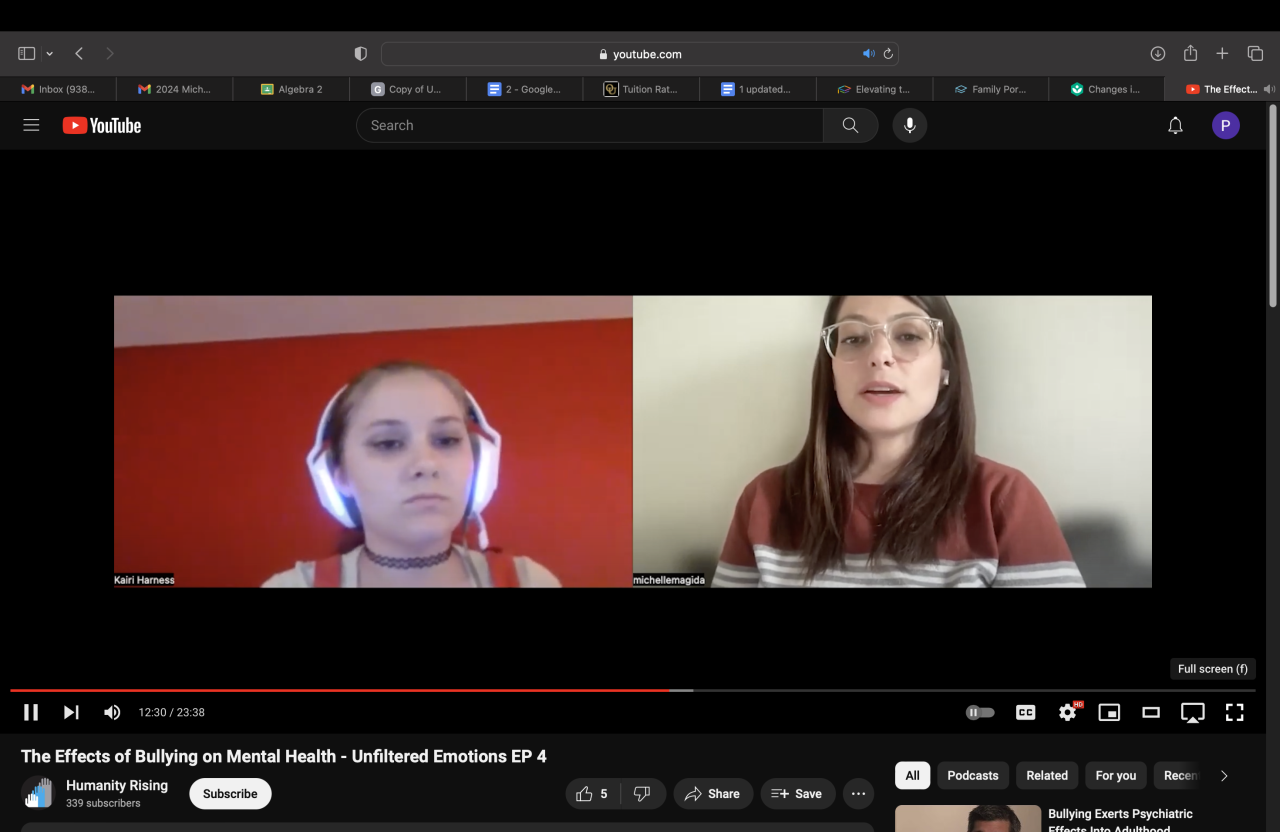1280x832 pixels.
Task: Search with your voice microphone
Action: pyautogui.click(x=909, y=125)
